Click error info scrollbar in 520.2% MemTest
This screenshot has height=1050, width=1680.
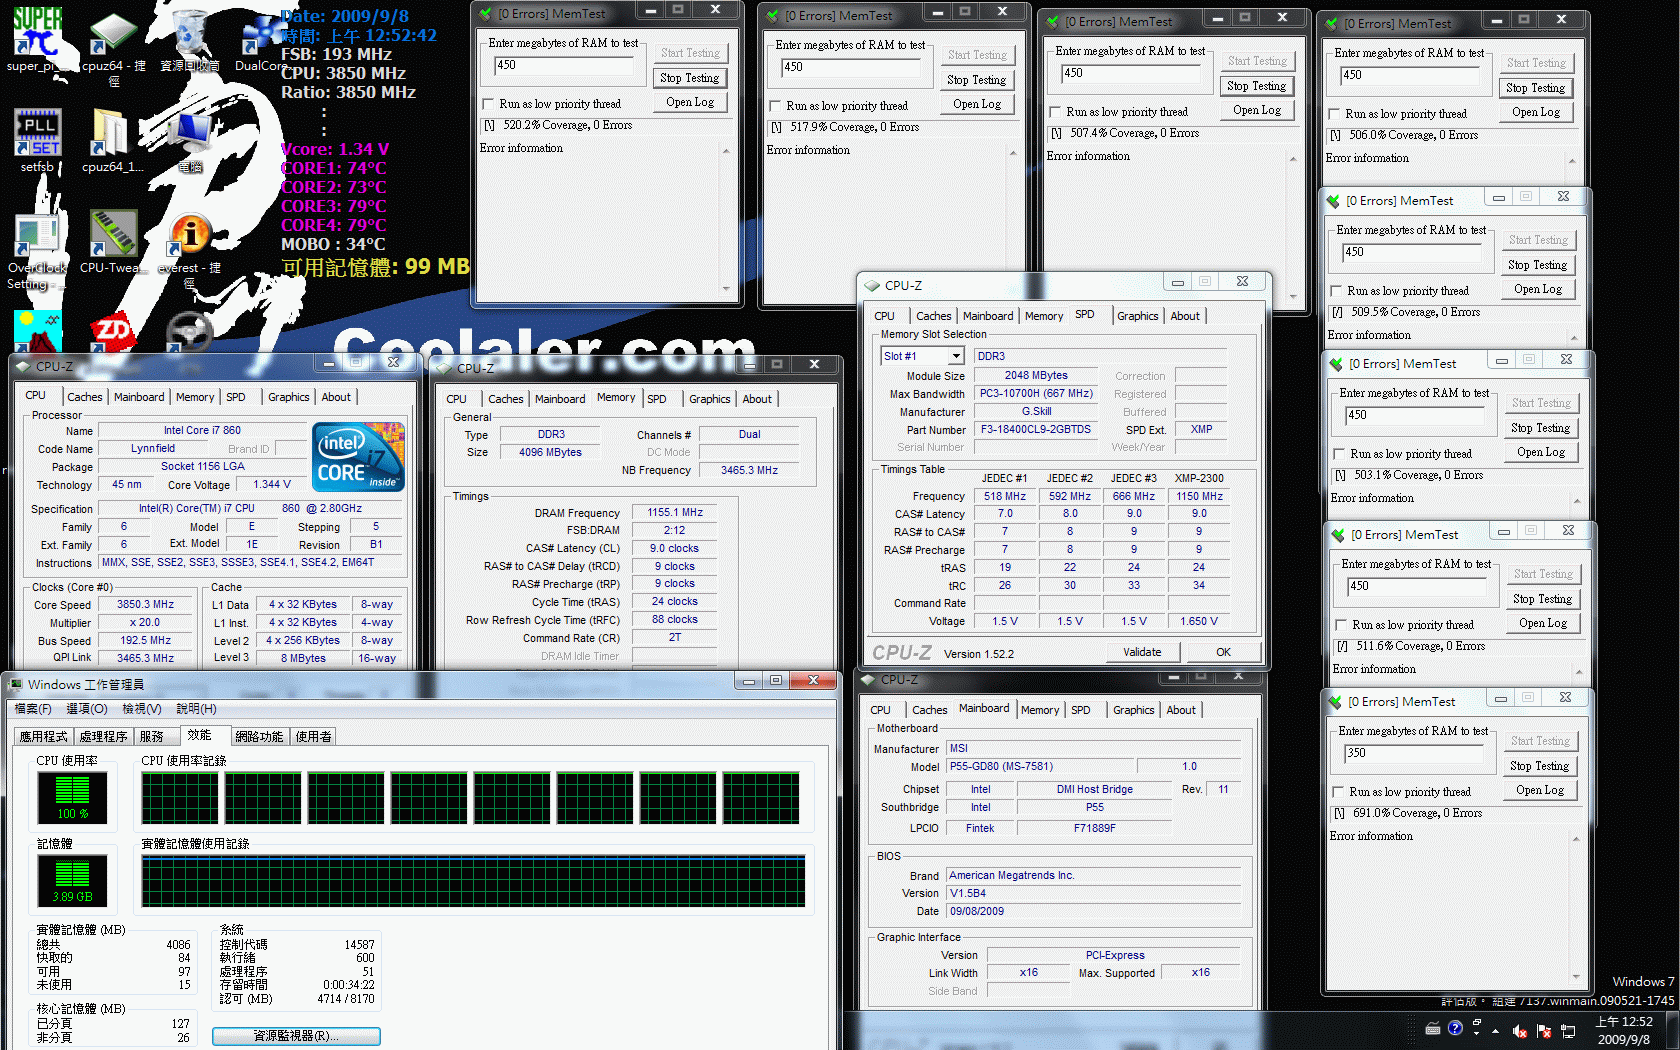pyautogui.click(x=726, y=220)
